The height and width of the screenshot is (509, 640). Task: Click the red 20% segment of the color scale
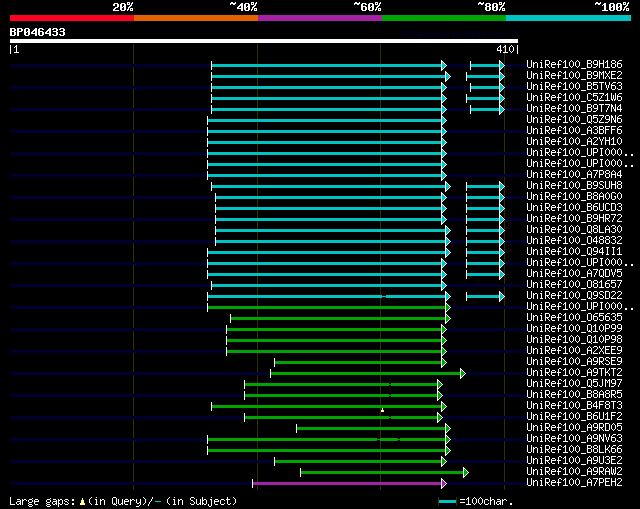point(72,18)
